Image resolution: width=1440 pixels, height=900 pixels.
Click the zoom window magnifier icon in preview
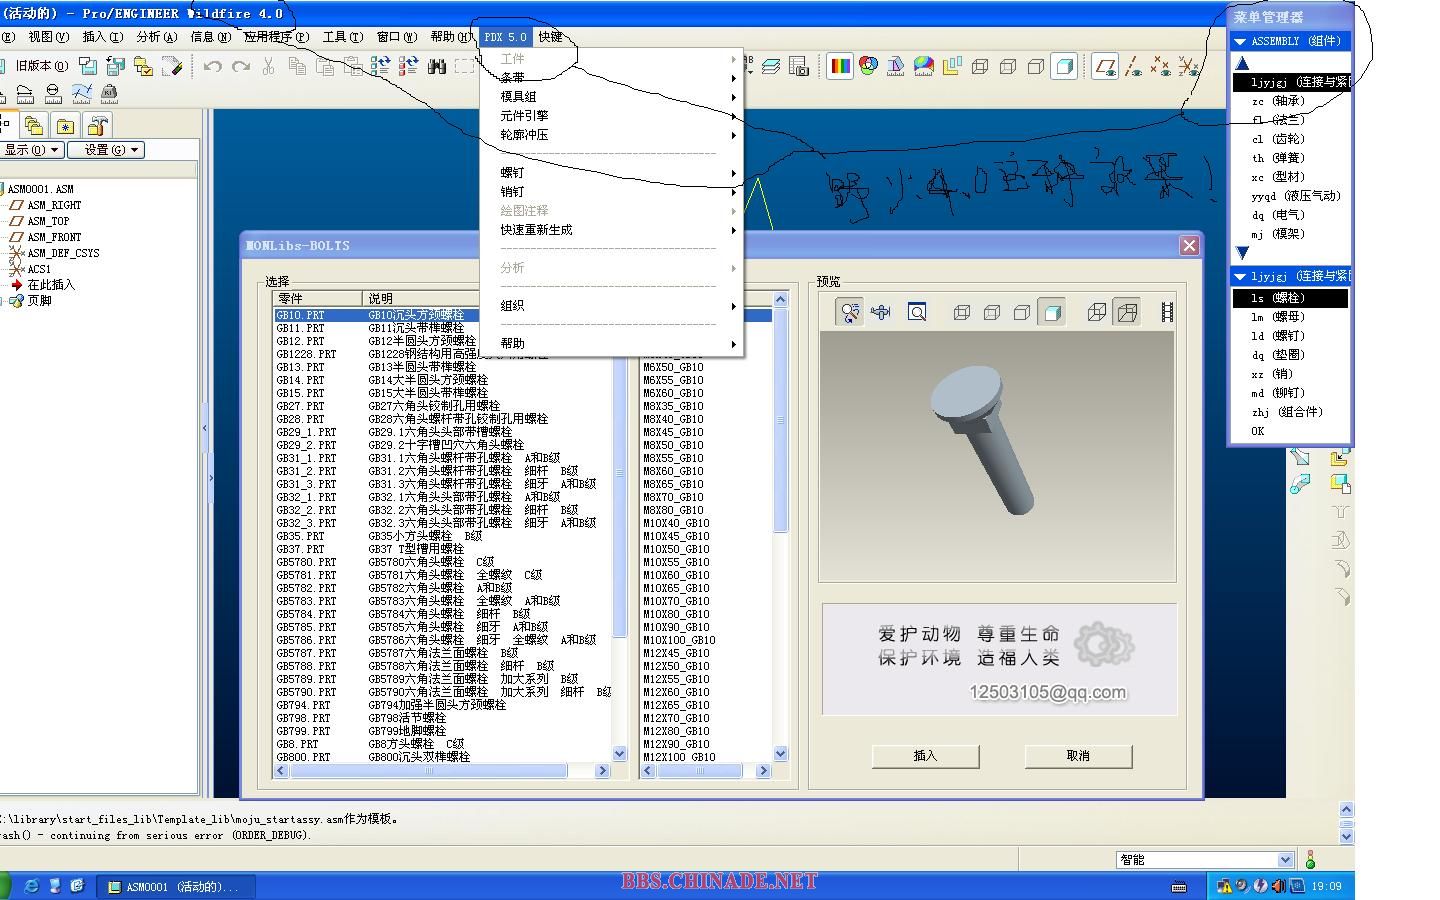(917, 312)
